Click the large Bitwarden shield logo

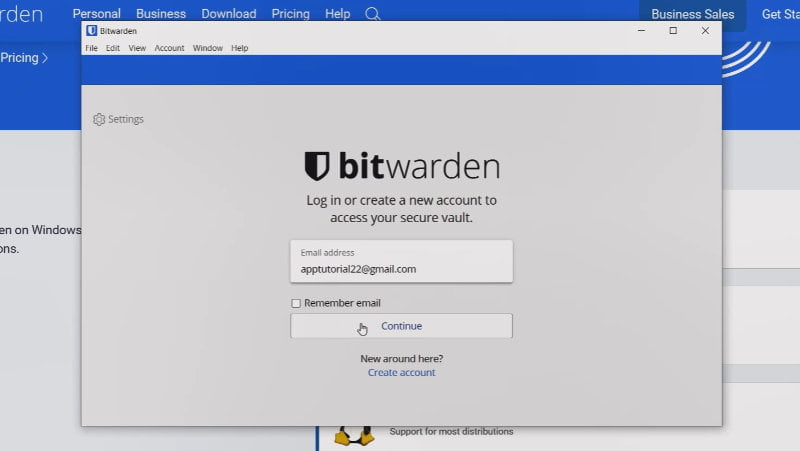317,166
